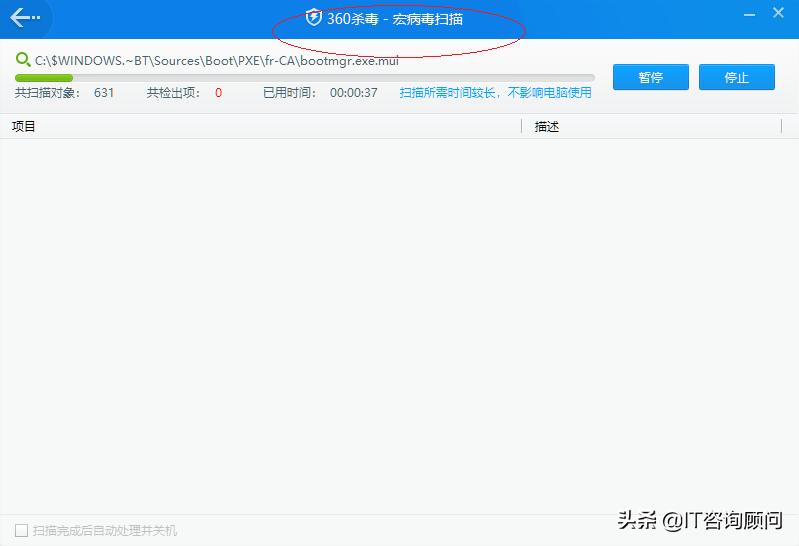Click the magnifier scan icon beside the path
The height and width of the screenshot is (546, 799).
click(23, 60)
